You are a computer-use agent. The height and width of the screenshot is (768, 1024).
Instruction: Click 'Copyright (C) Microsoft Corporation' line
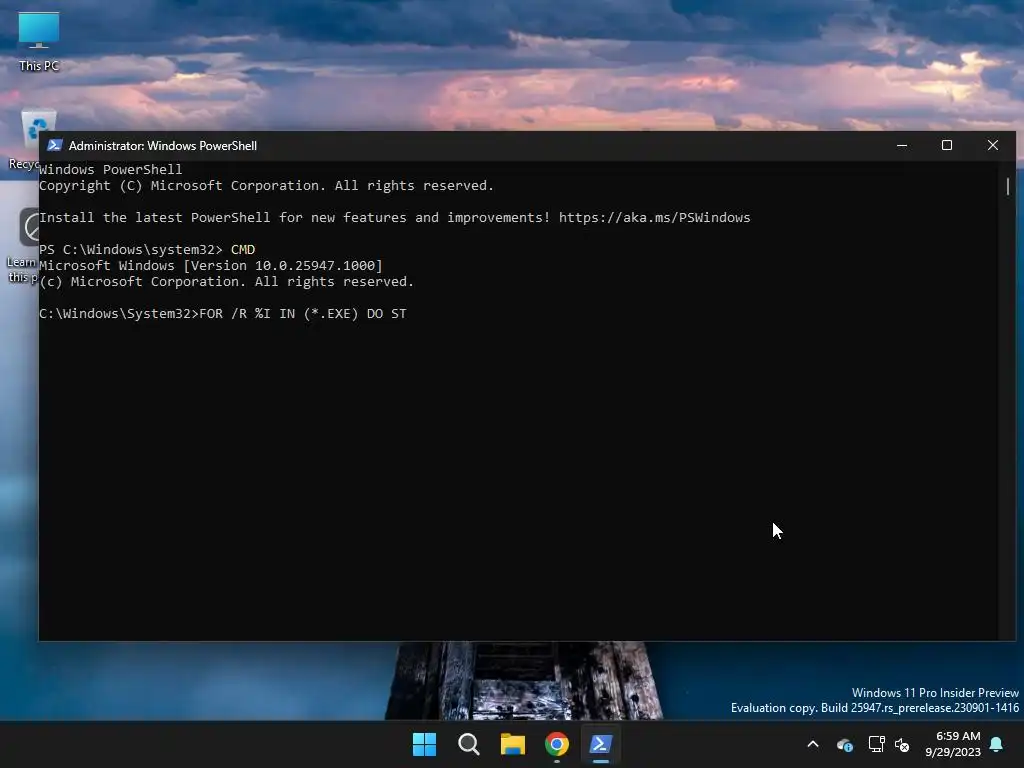(x=266, y=185)
